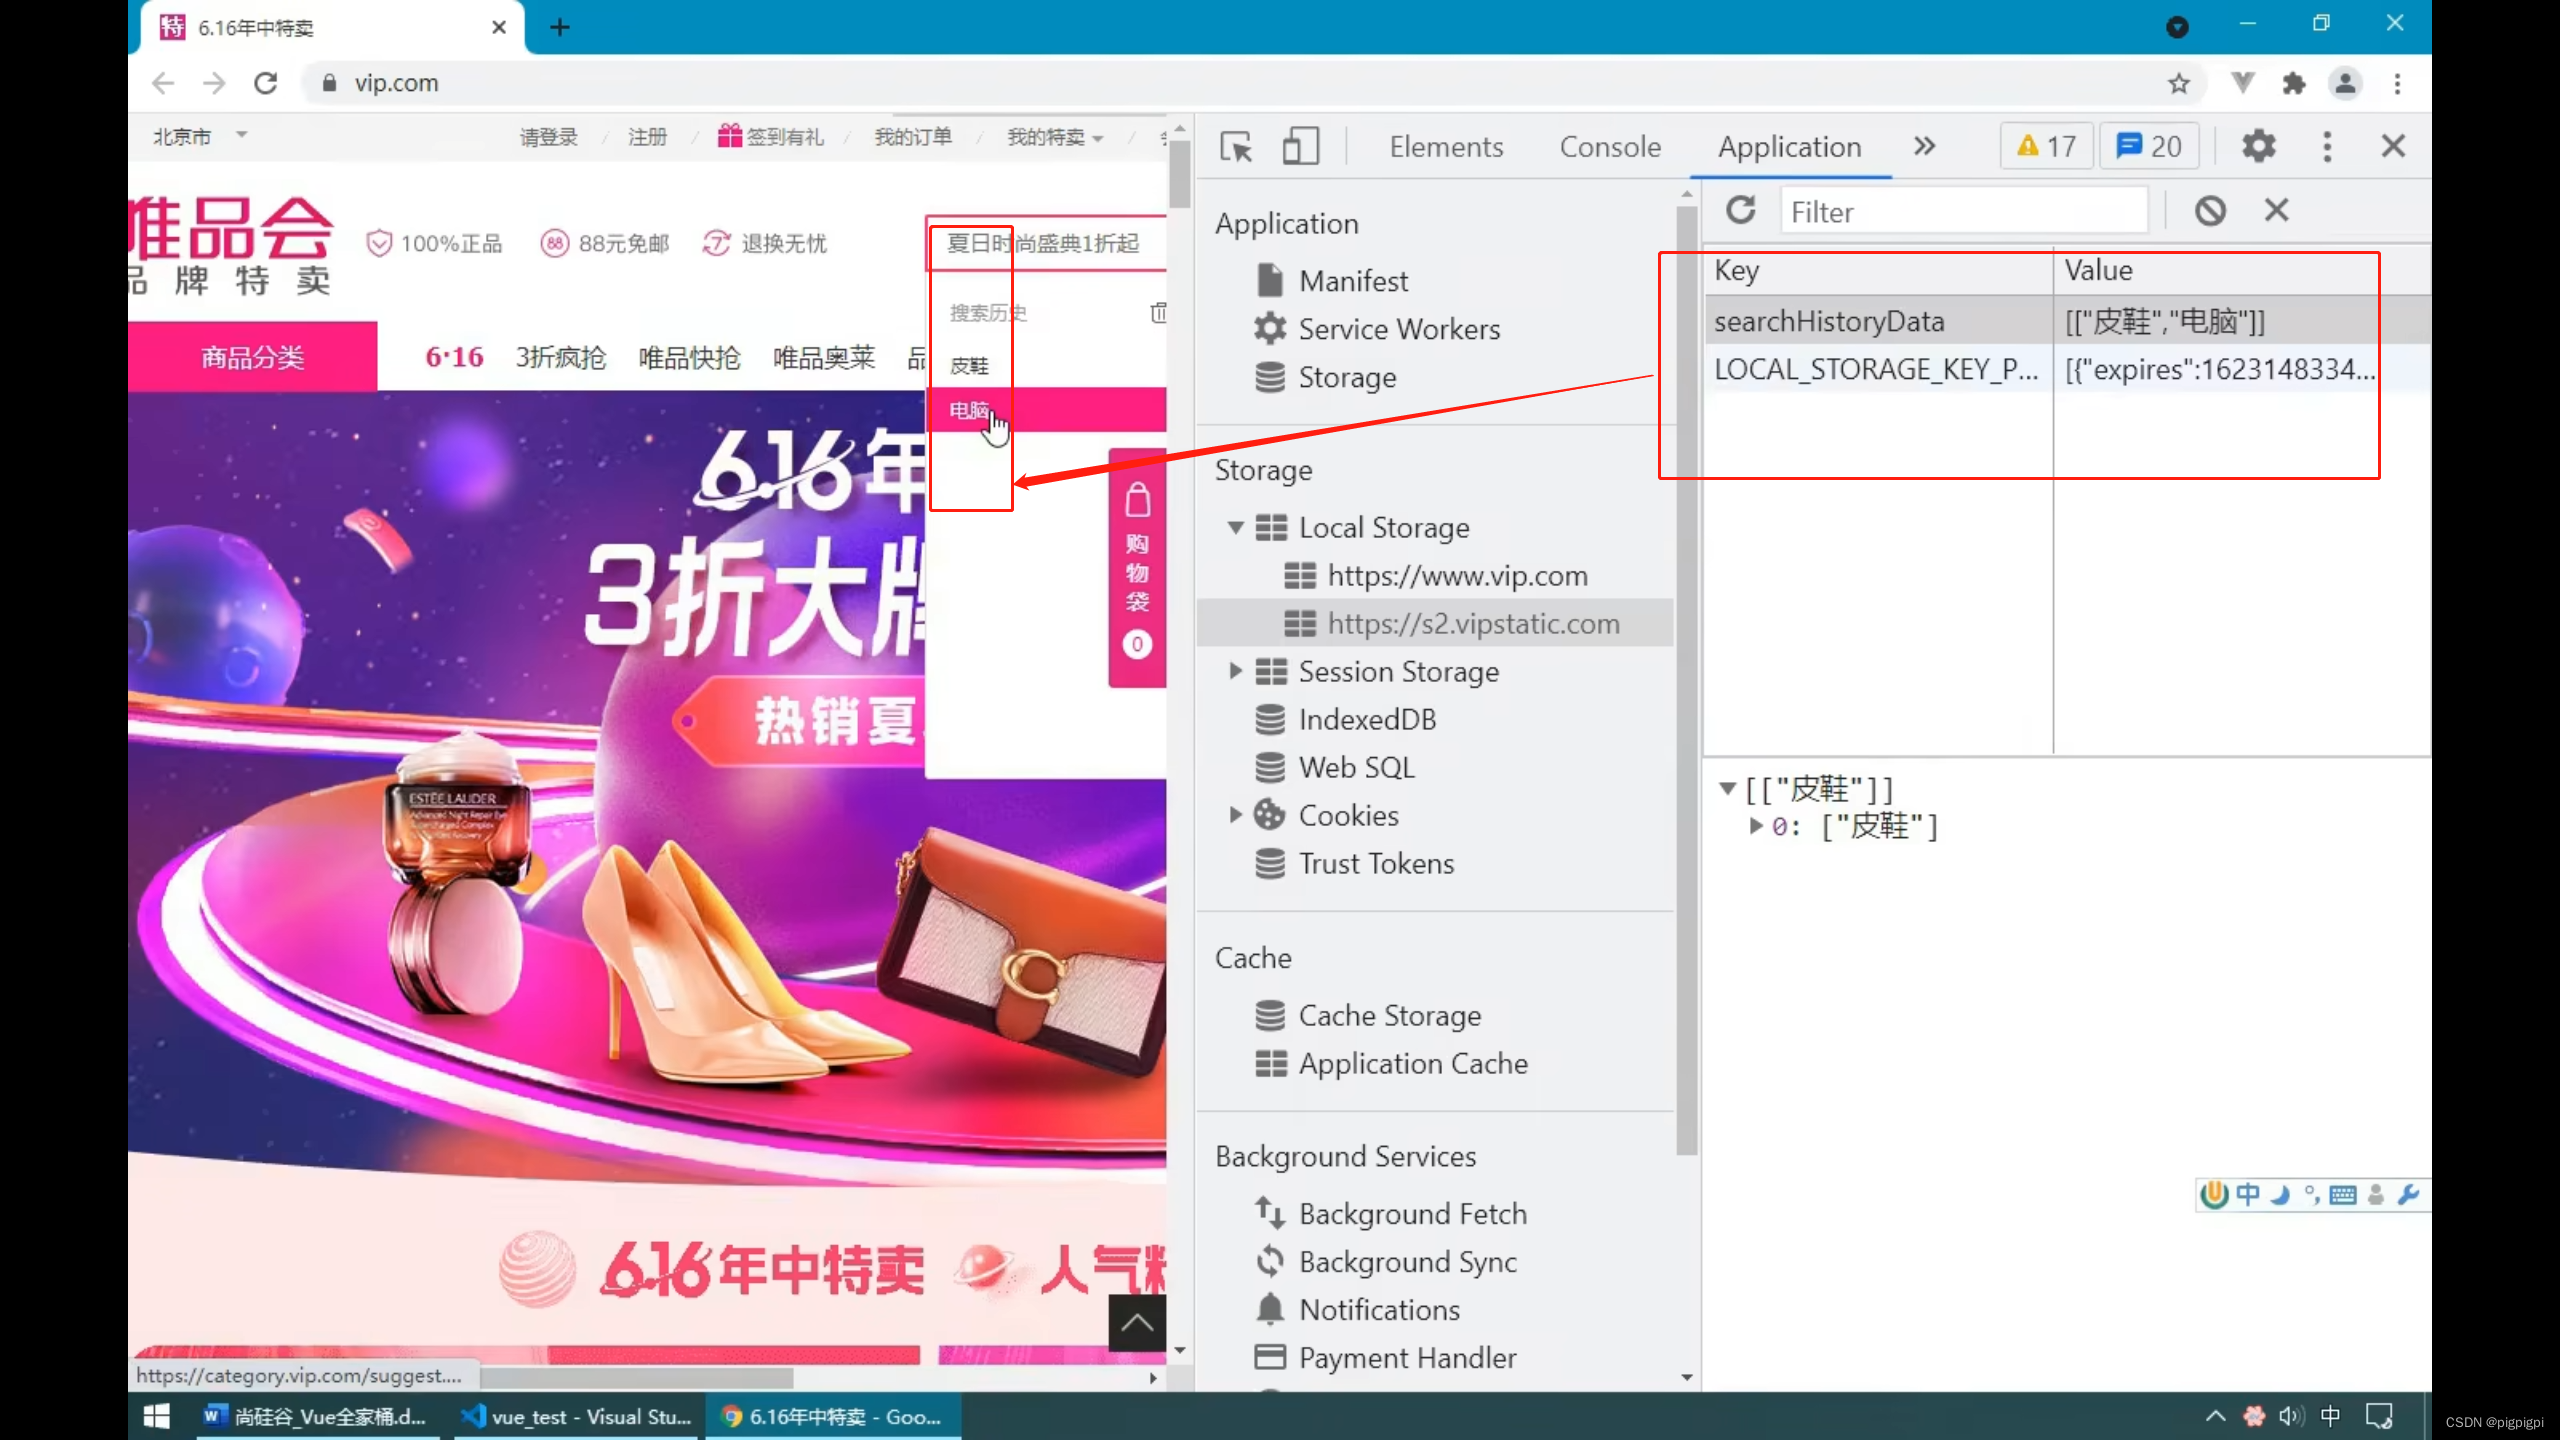This screenshot has width=2560, height=1440.
Task: Open the DevTools settings gear
Action: [x=2258, y=146]
